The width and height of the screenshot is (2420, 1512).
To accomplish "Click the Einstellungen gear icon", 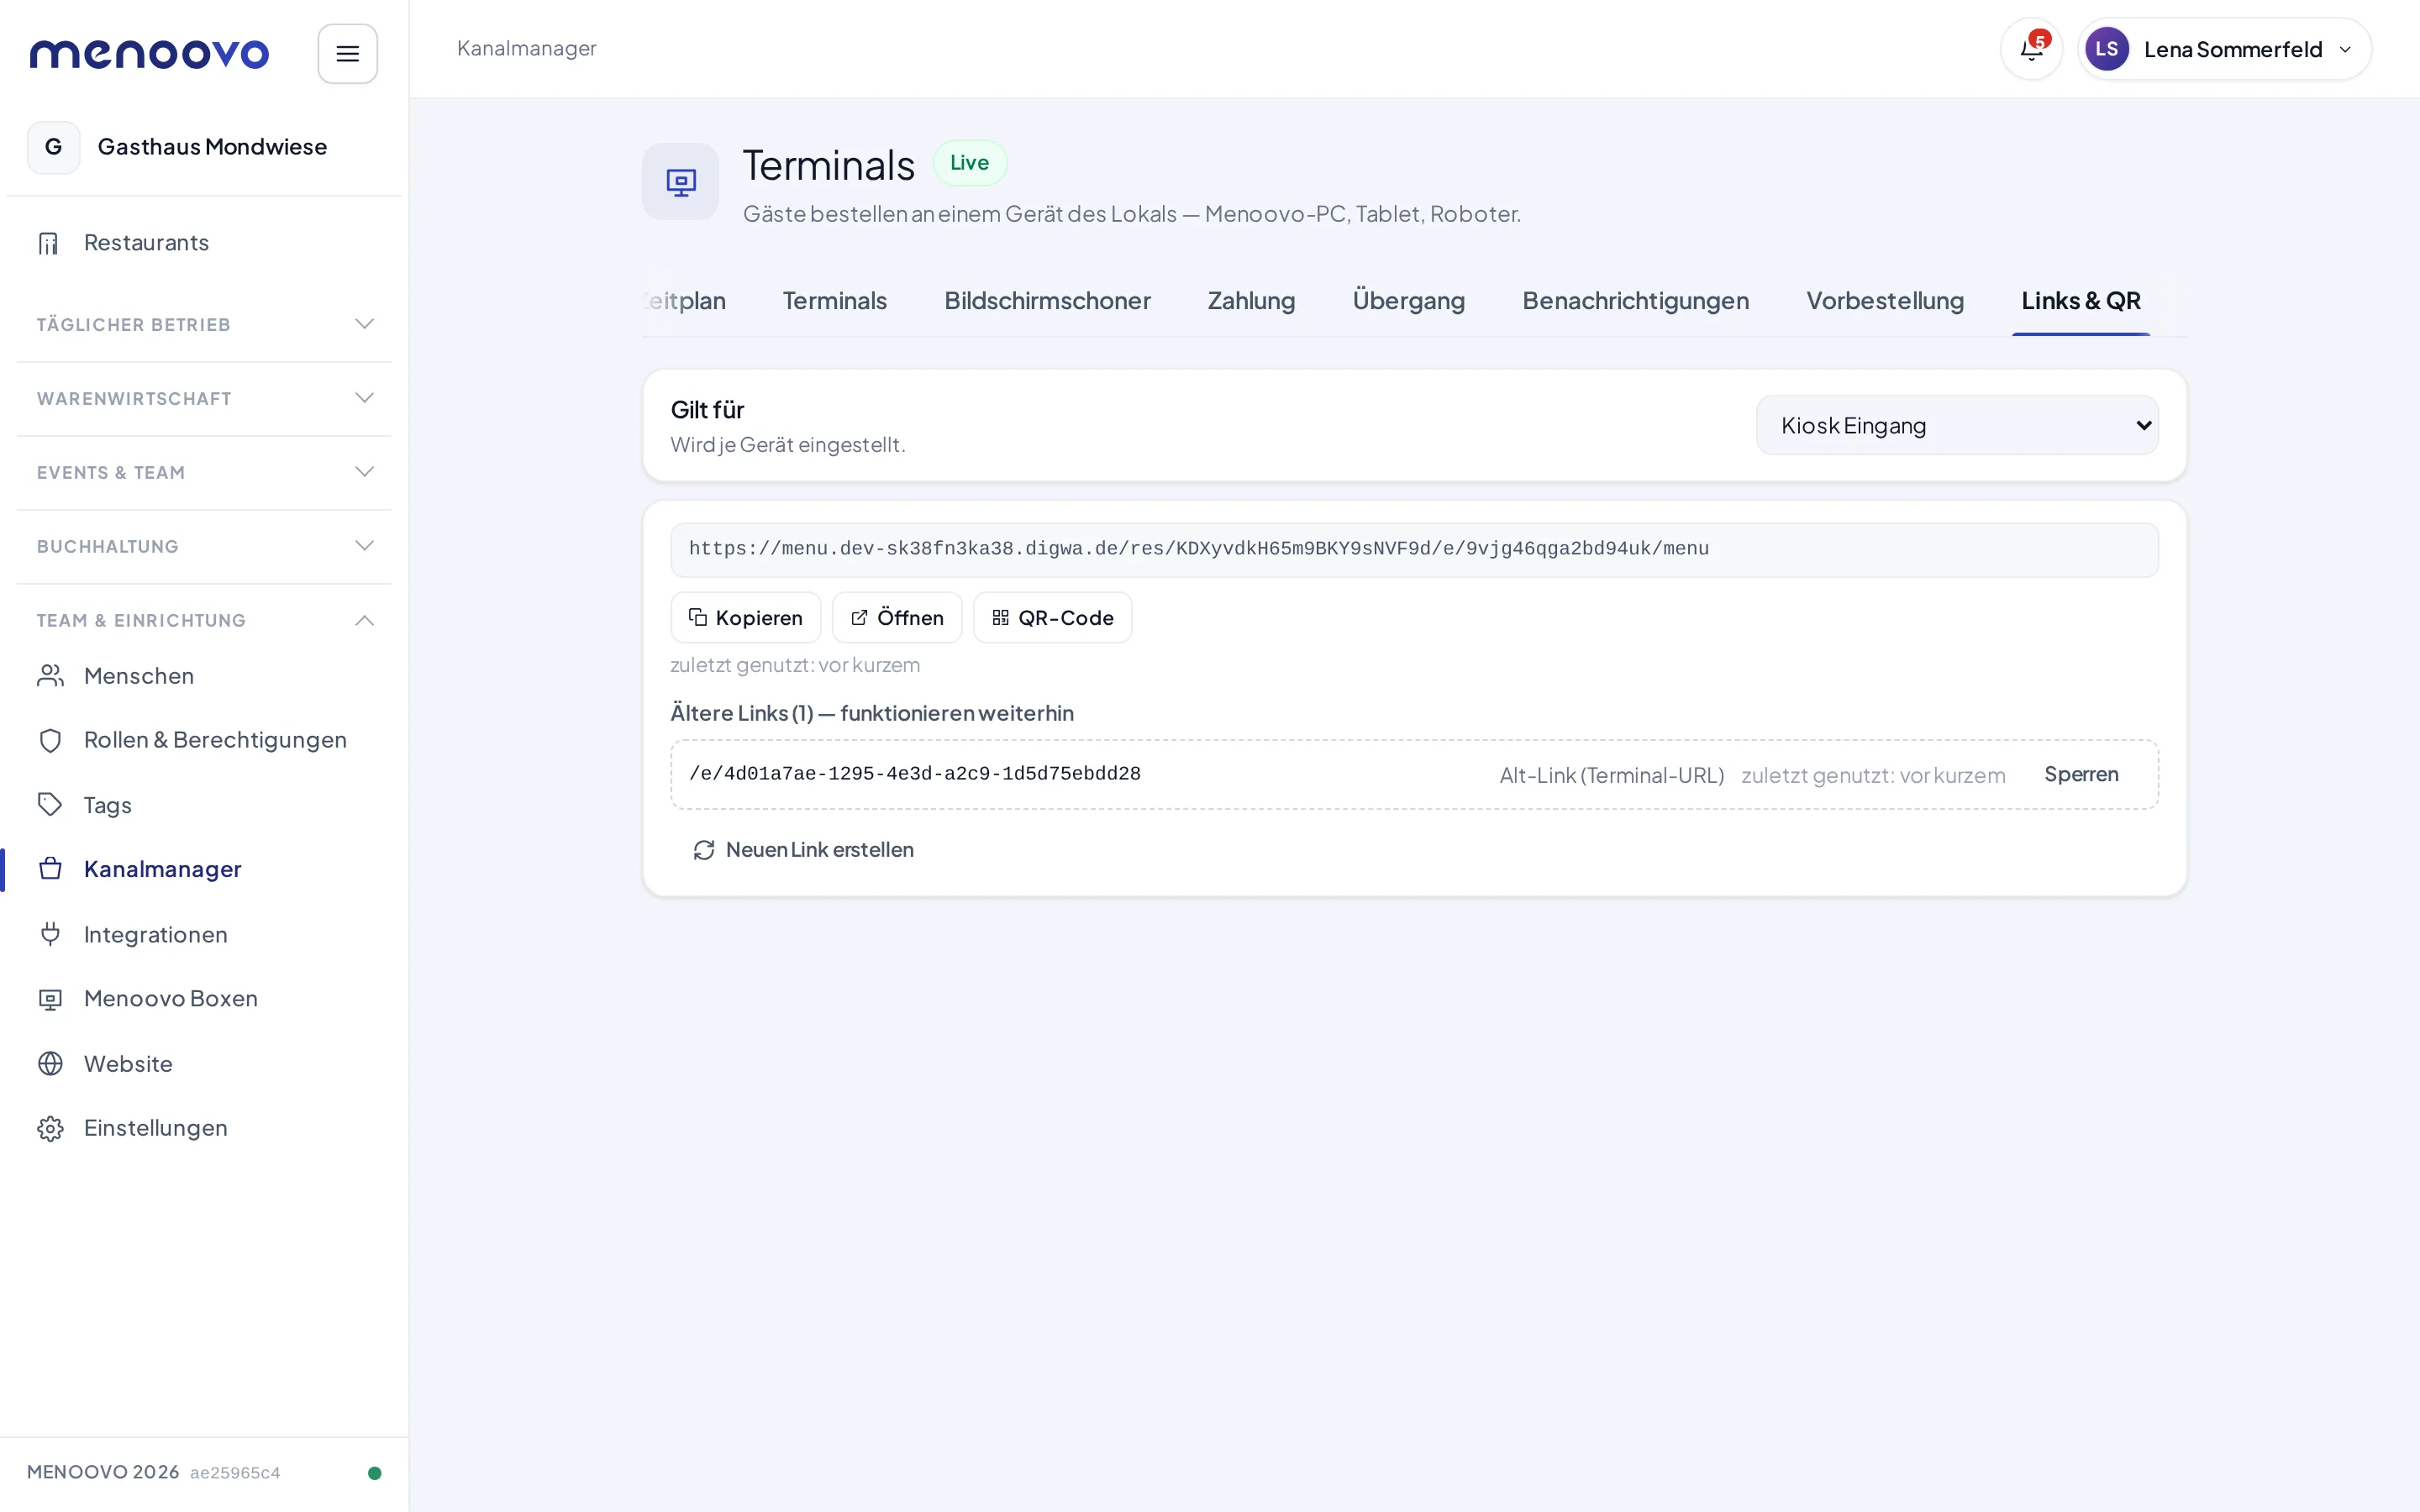I will point(50,1128).
